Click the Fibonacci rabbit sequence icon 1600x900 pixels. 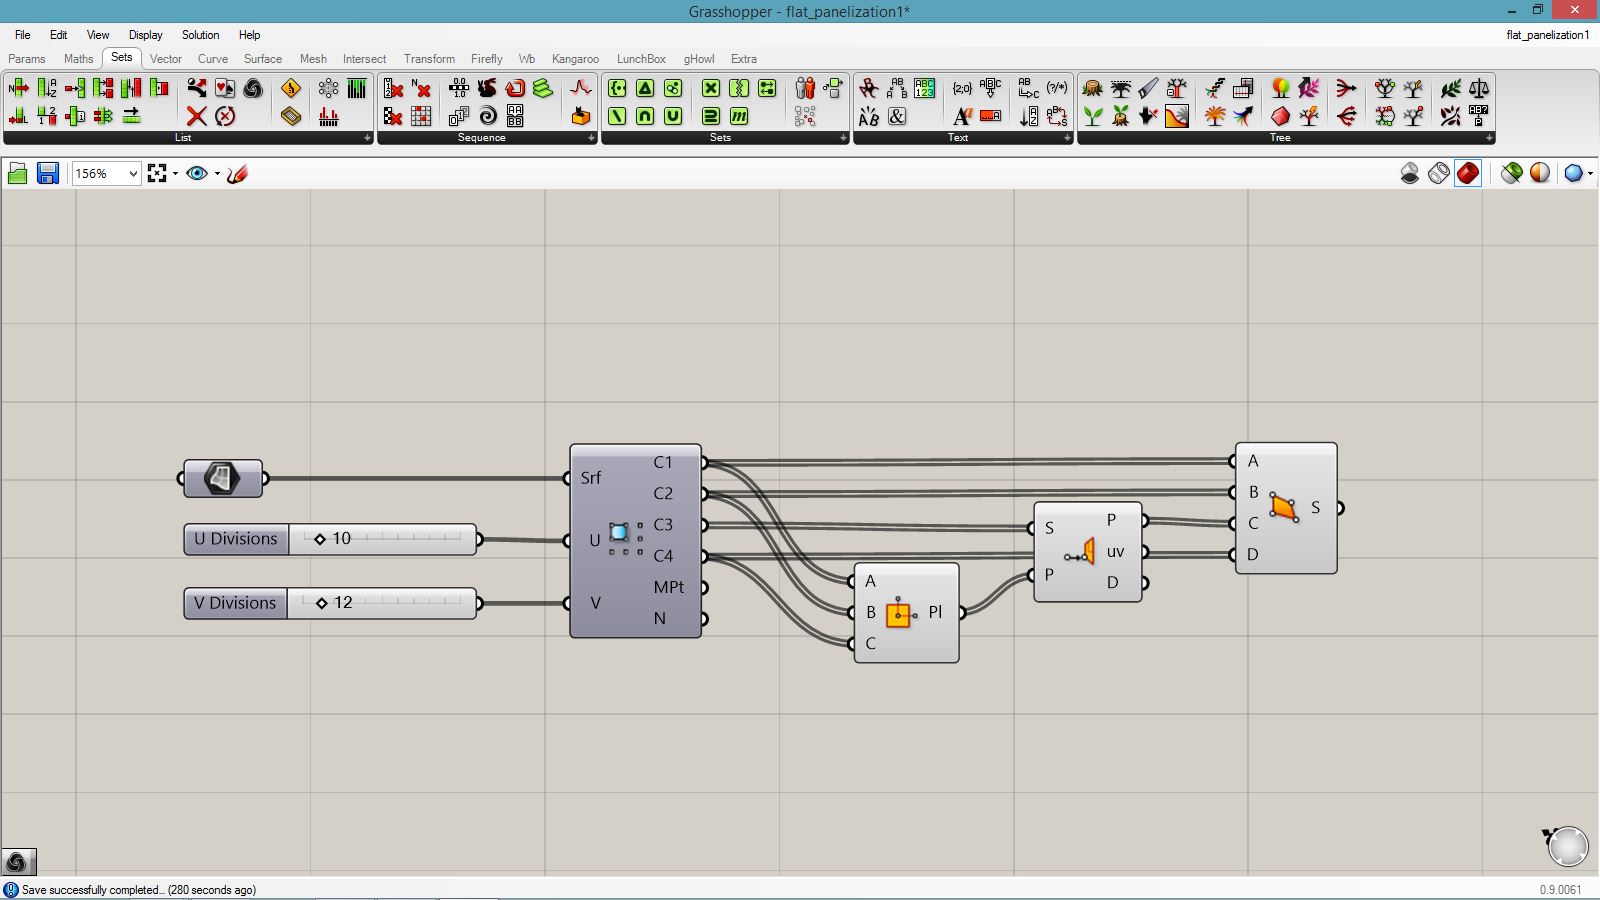coord(487,89)
